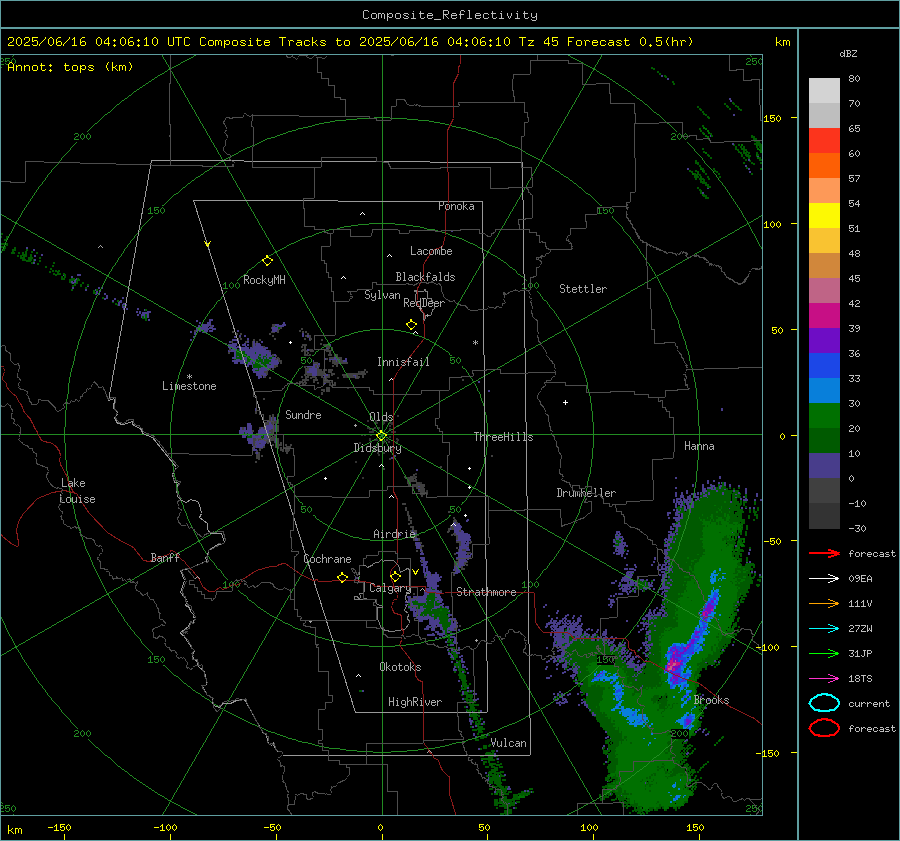Click the km unit label at top right
Screen dimensions: 900x841
[782, 42]
